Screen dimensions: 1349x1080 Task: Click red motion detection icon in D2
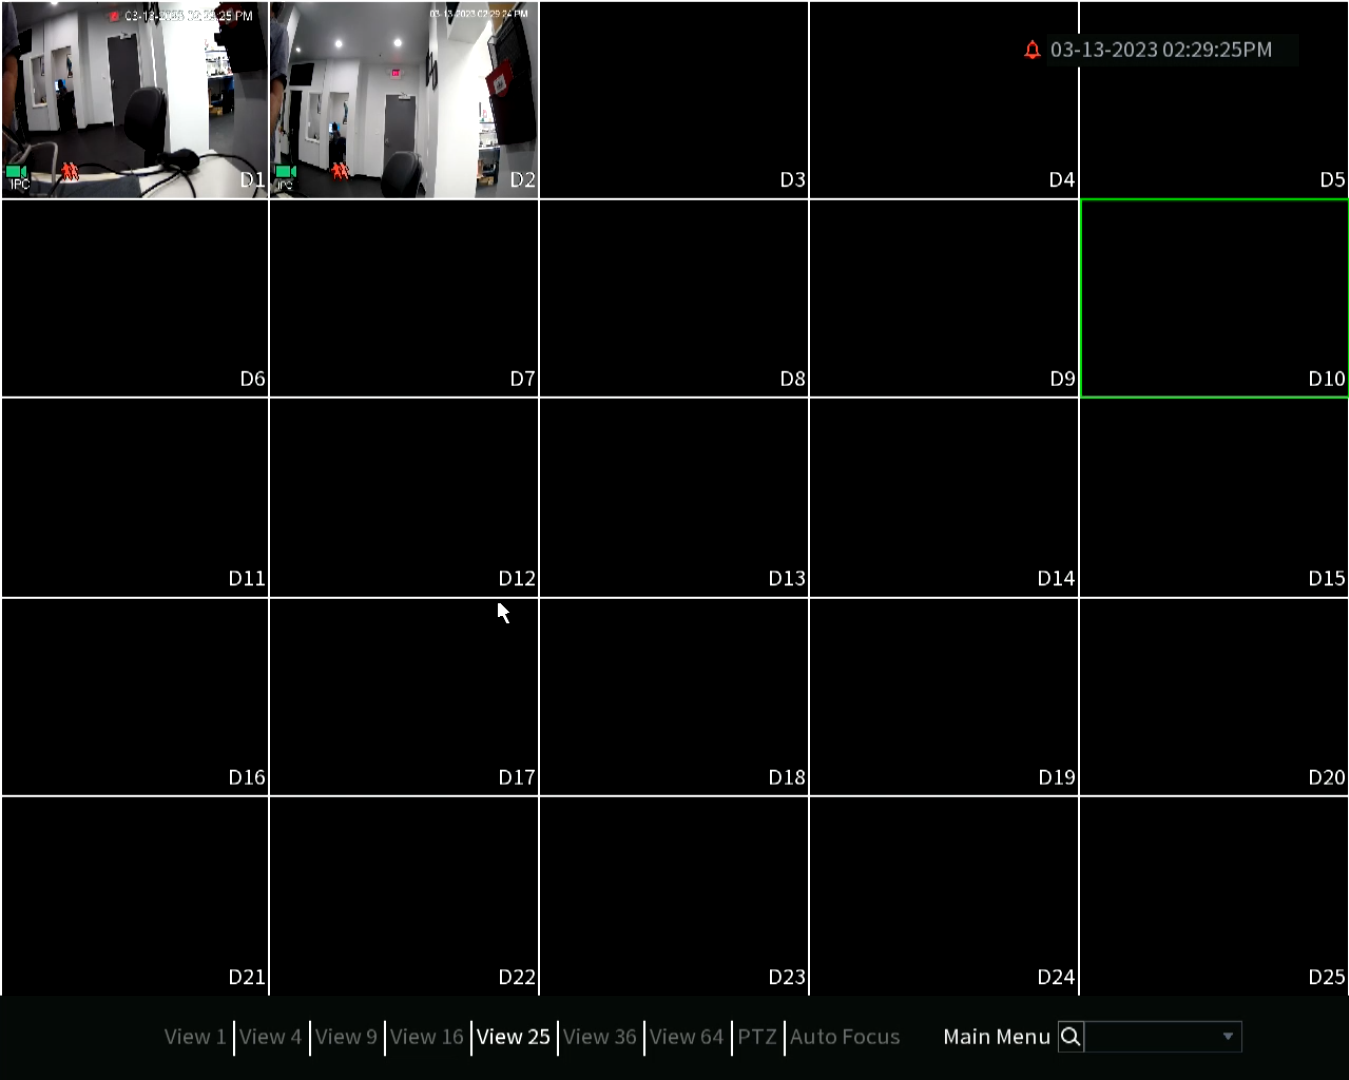point(340,172)
